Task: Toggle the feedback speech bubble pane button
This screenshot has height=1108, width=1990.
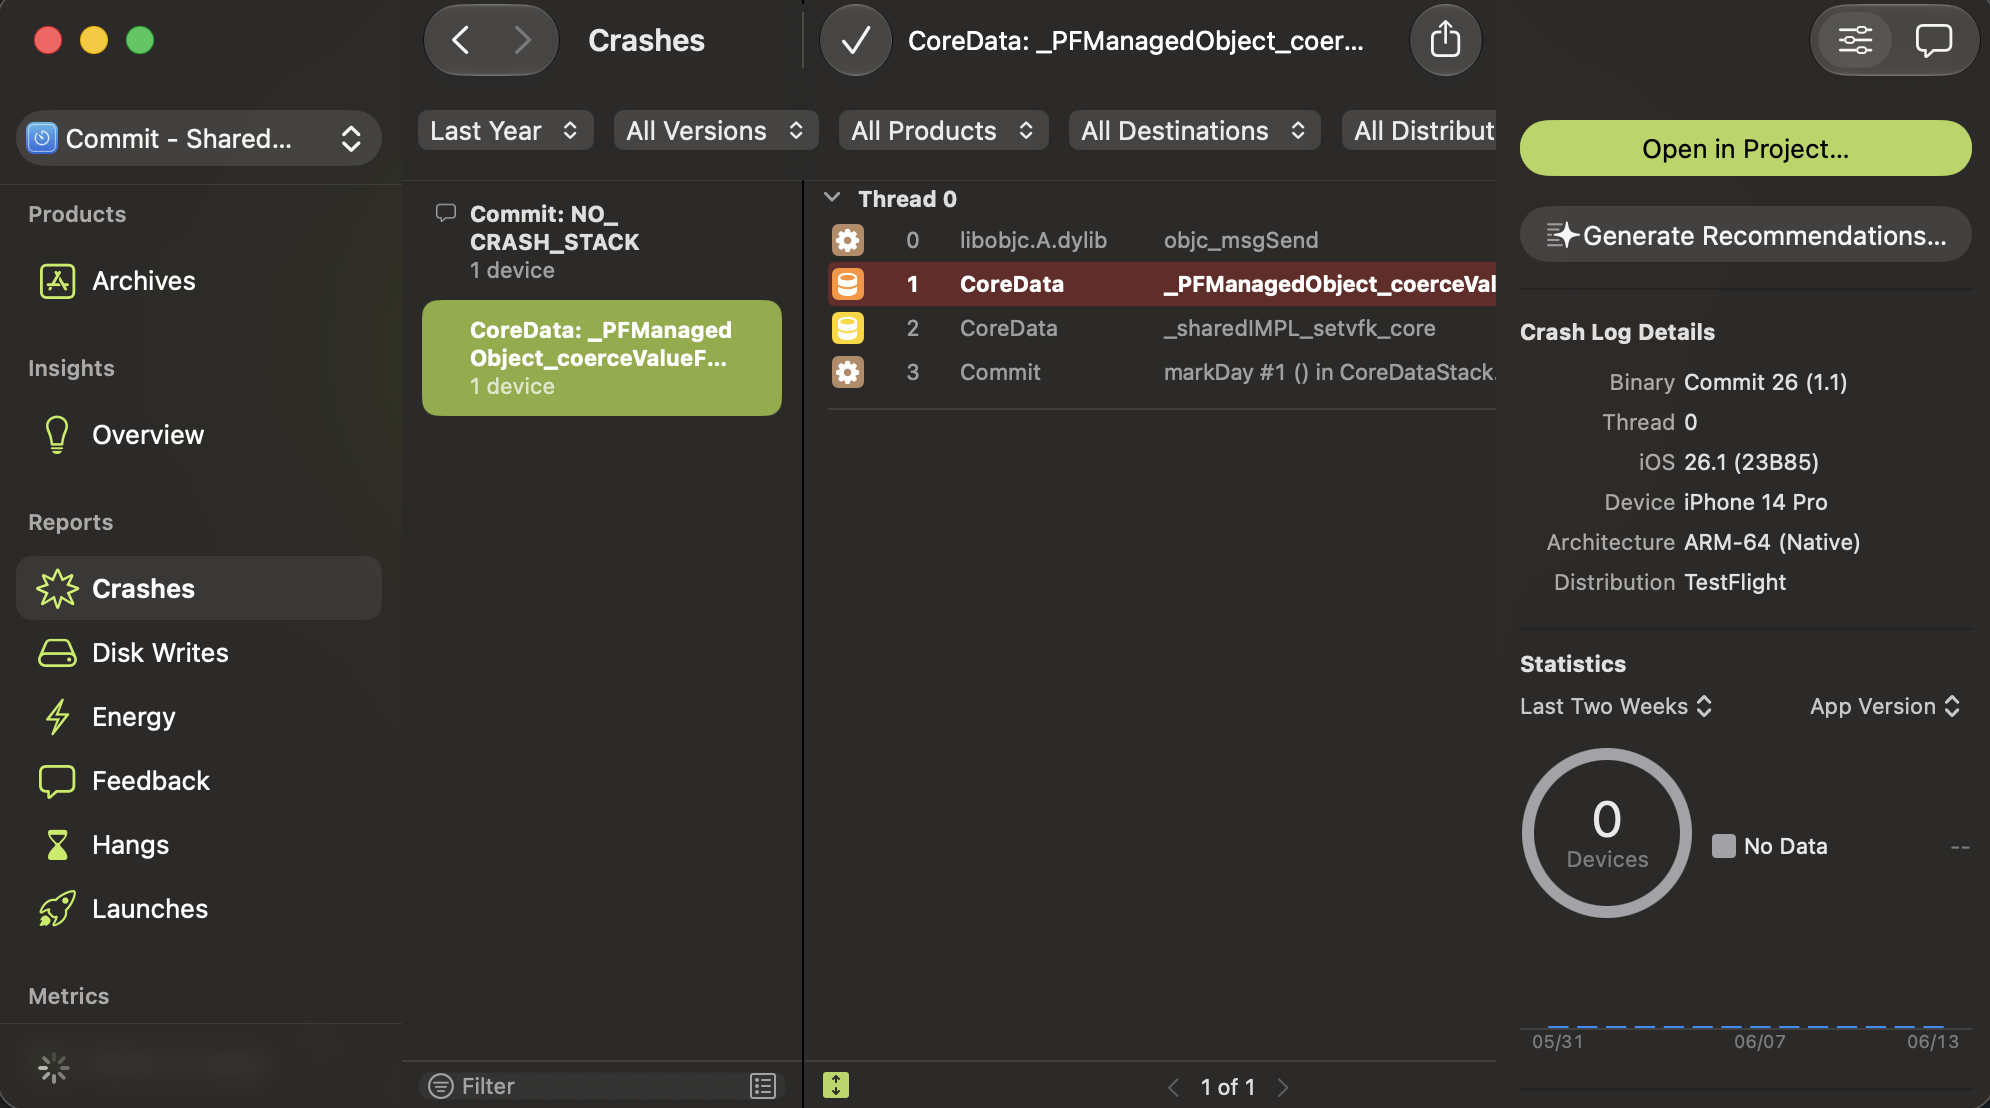Action: [1933, 40]
